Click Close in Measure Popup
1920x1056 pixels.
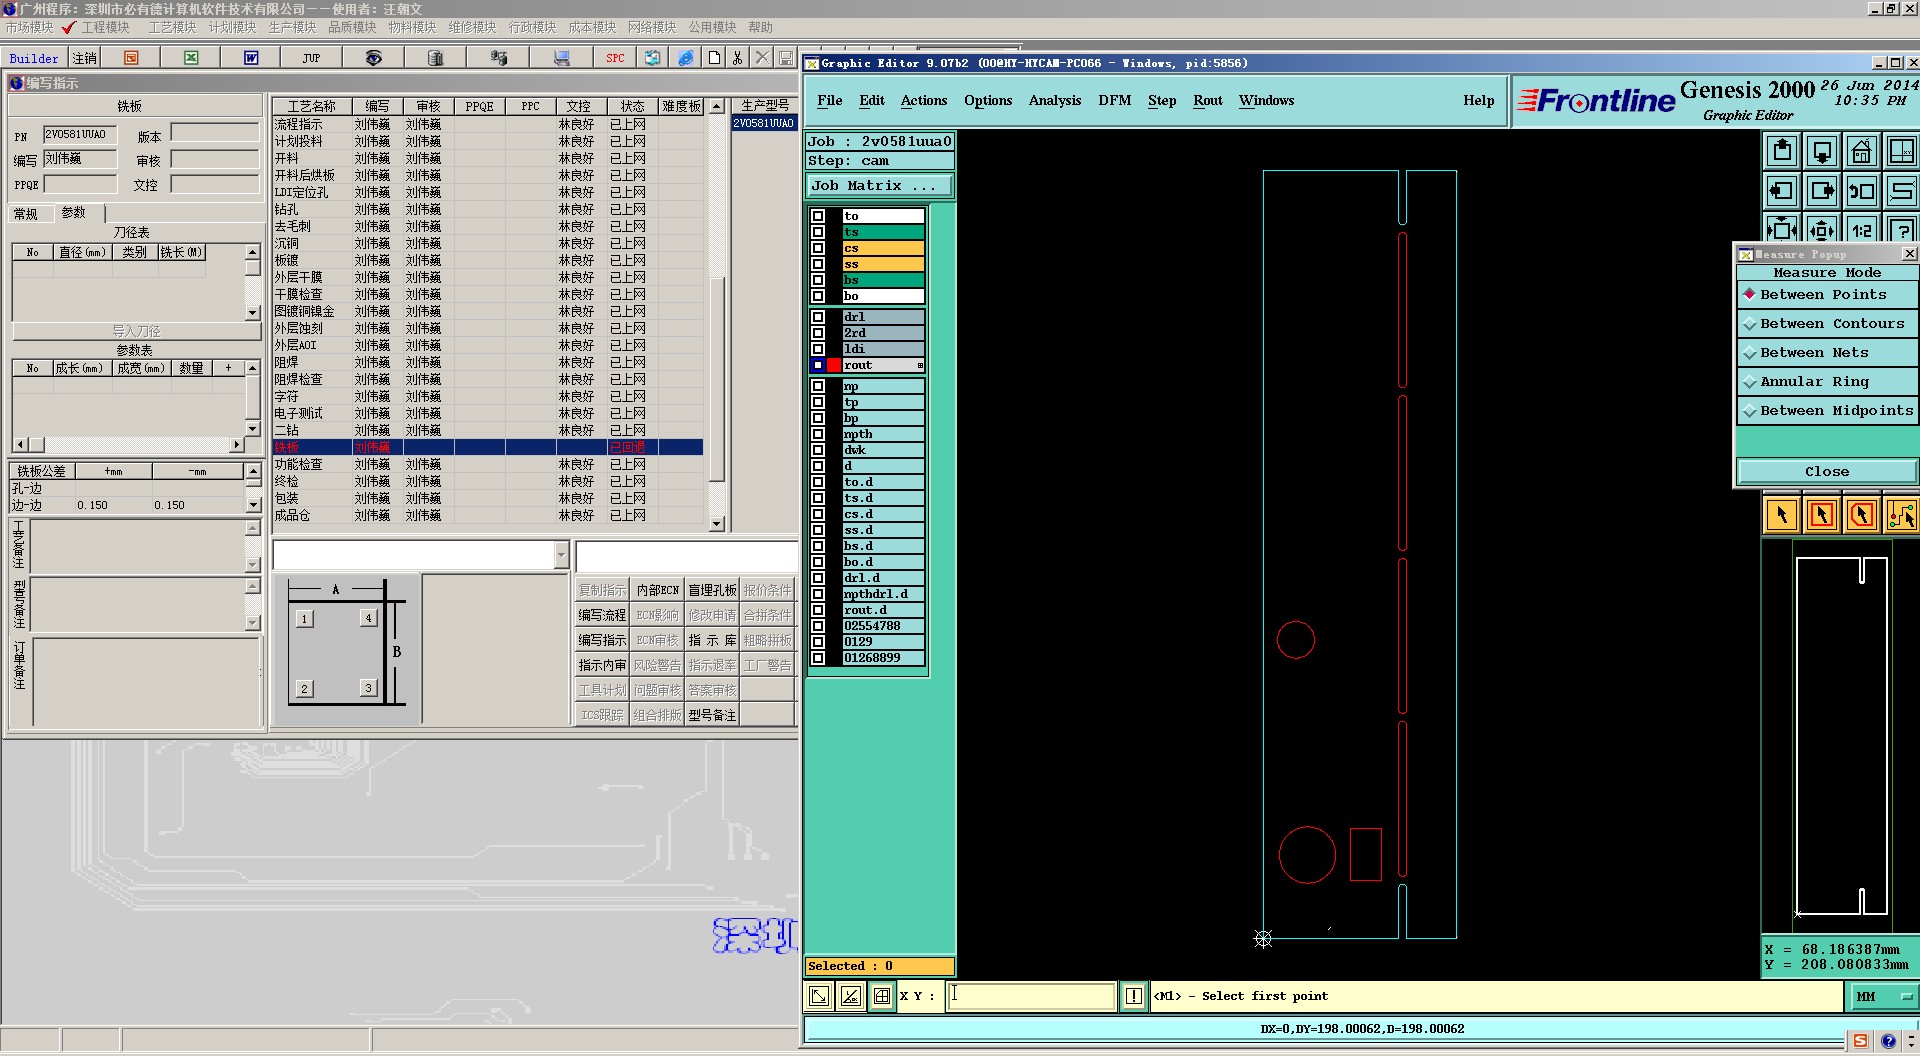pyautogui.click(x=1826, y=472)
